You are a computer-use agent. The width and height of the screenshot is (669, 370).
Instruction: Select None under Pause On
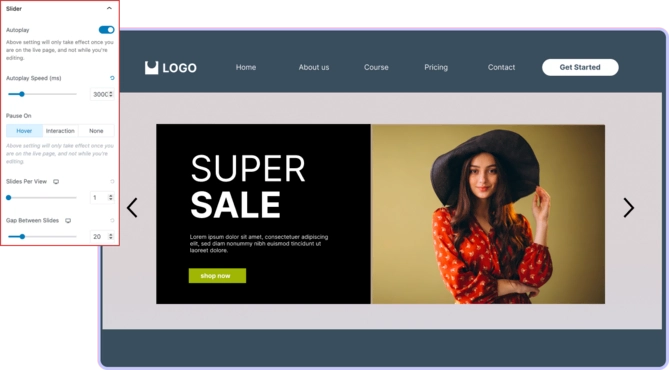tap(96, 131)
